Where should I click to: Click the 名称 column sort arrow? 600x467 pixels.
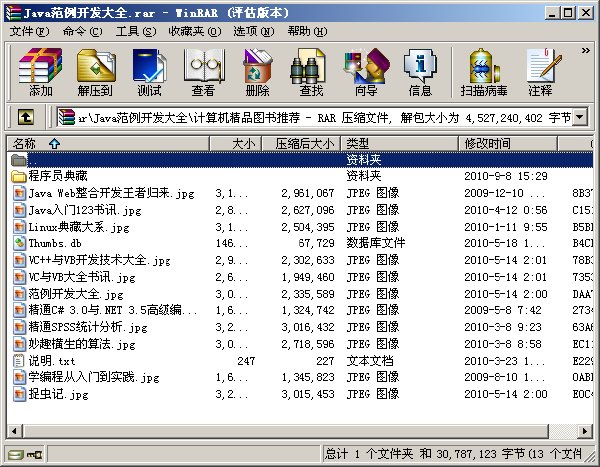pyautogui.click(x=54, y=144)
